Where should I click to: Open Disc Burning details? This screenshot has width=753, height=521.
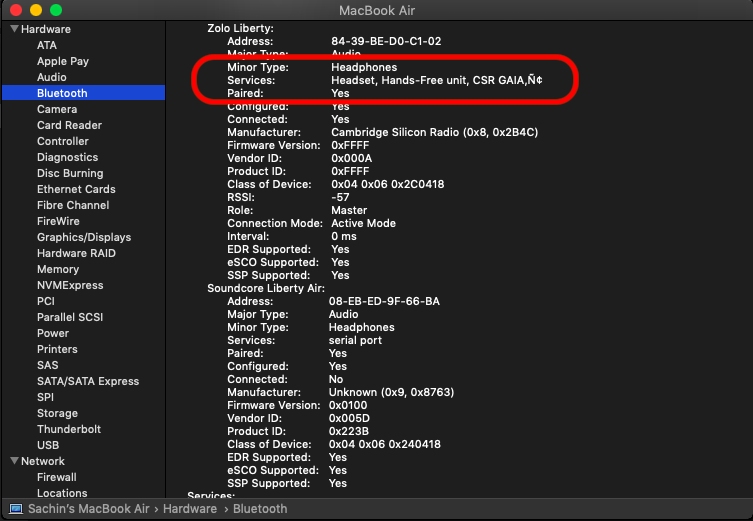[x=70, y=173]
